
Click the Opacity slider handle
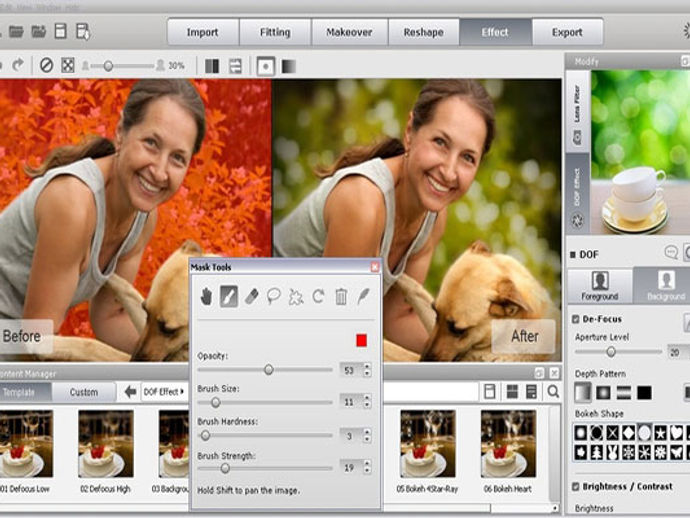coord(268,370)
